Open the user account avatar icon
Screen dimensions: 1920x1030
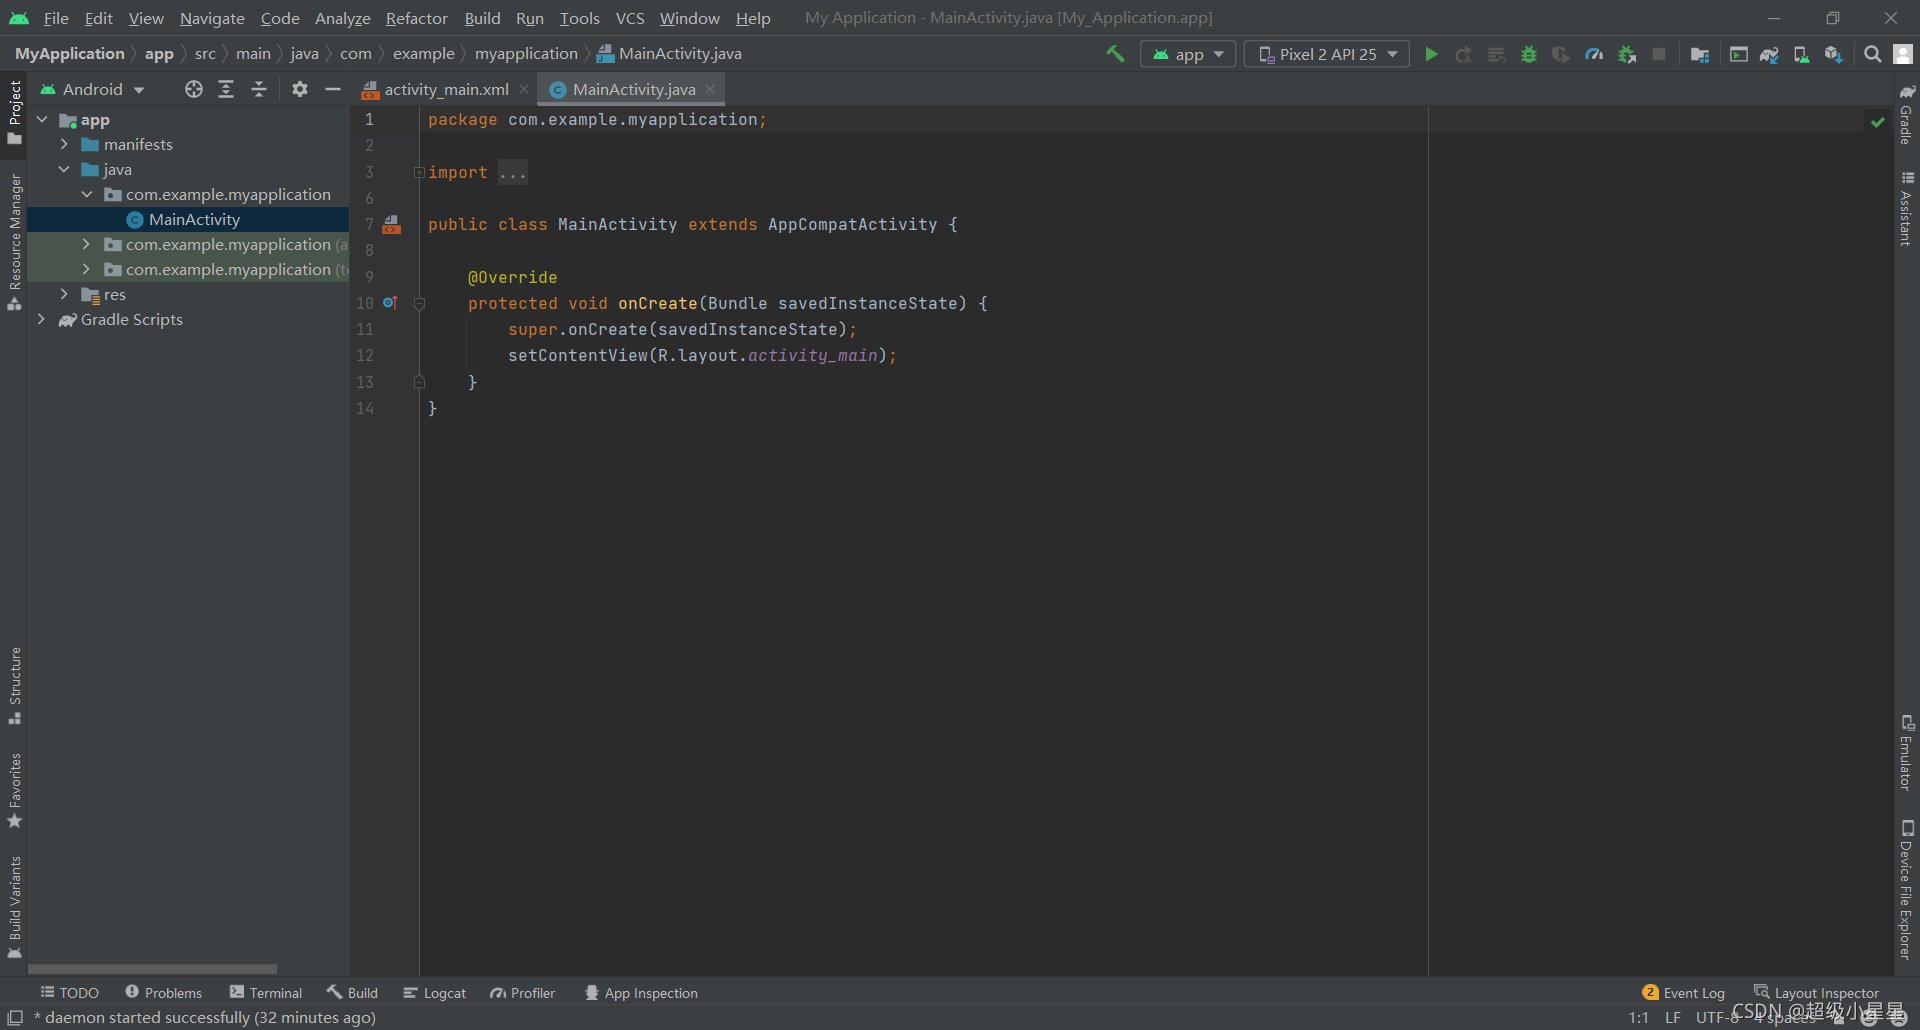[1903, 54]
